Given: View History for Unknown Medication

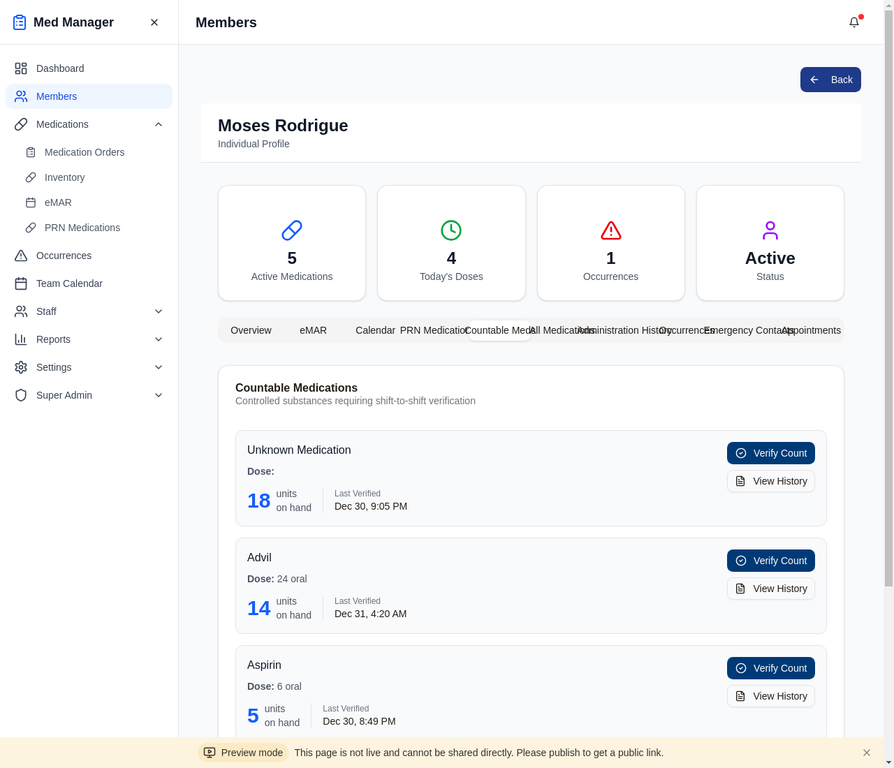Looking at the screenshot, I should click(x=770, y=481).
